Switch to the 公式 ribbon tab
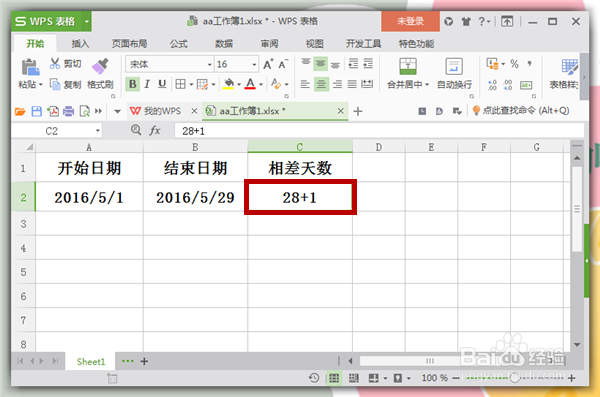Viewport: 600px width, 397px height. coord(179,44)
